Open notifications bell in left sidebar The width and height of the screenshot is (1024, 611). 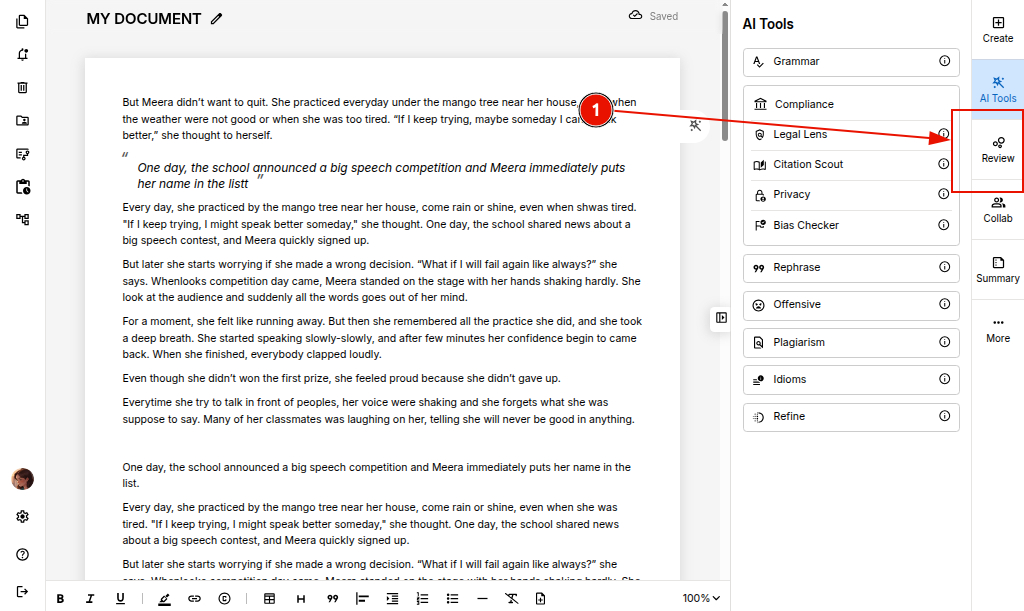tap(22, 54)
